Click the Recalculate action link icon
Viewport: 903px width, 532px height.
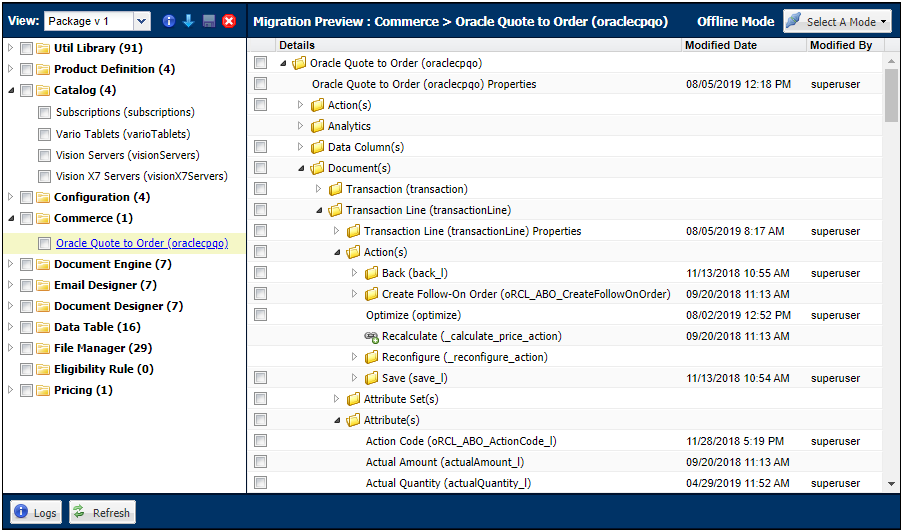click(371, 336)
